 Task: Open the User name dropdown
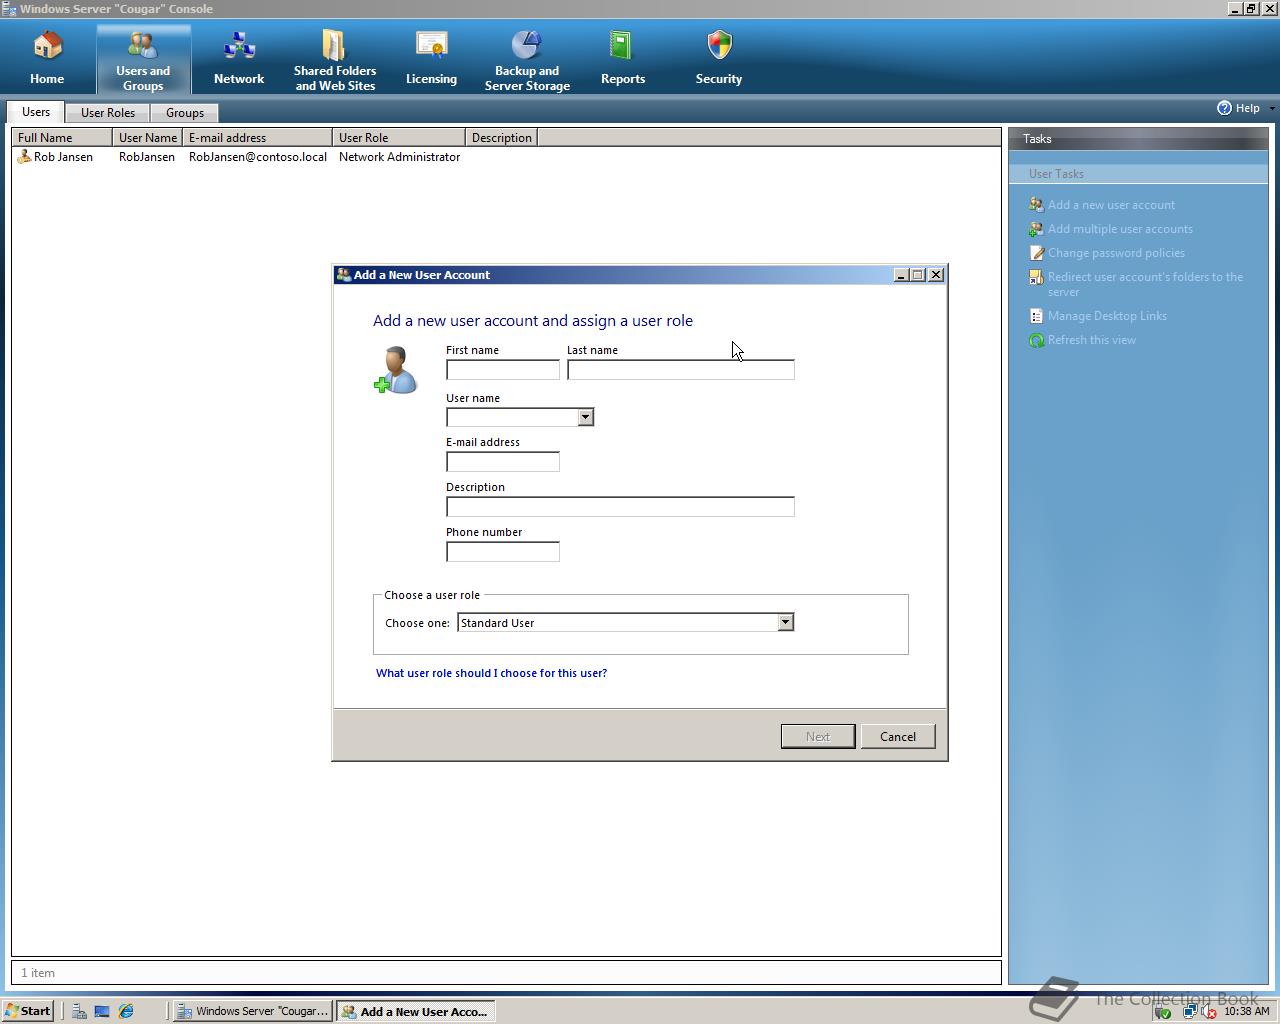point(585,417)
